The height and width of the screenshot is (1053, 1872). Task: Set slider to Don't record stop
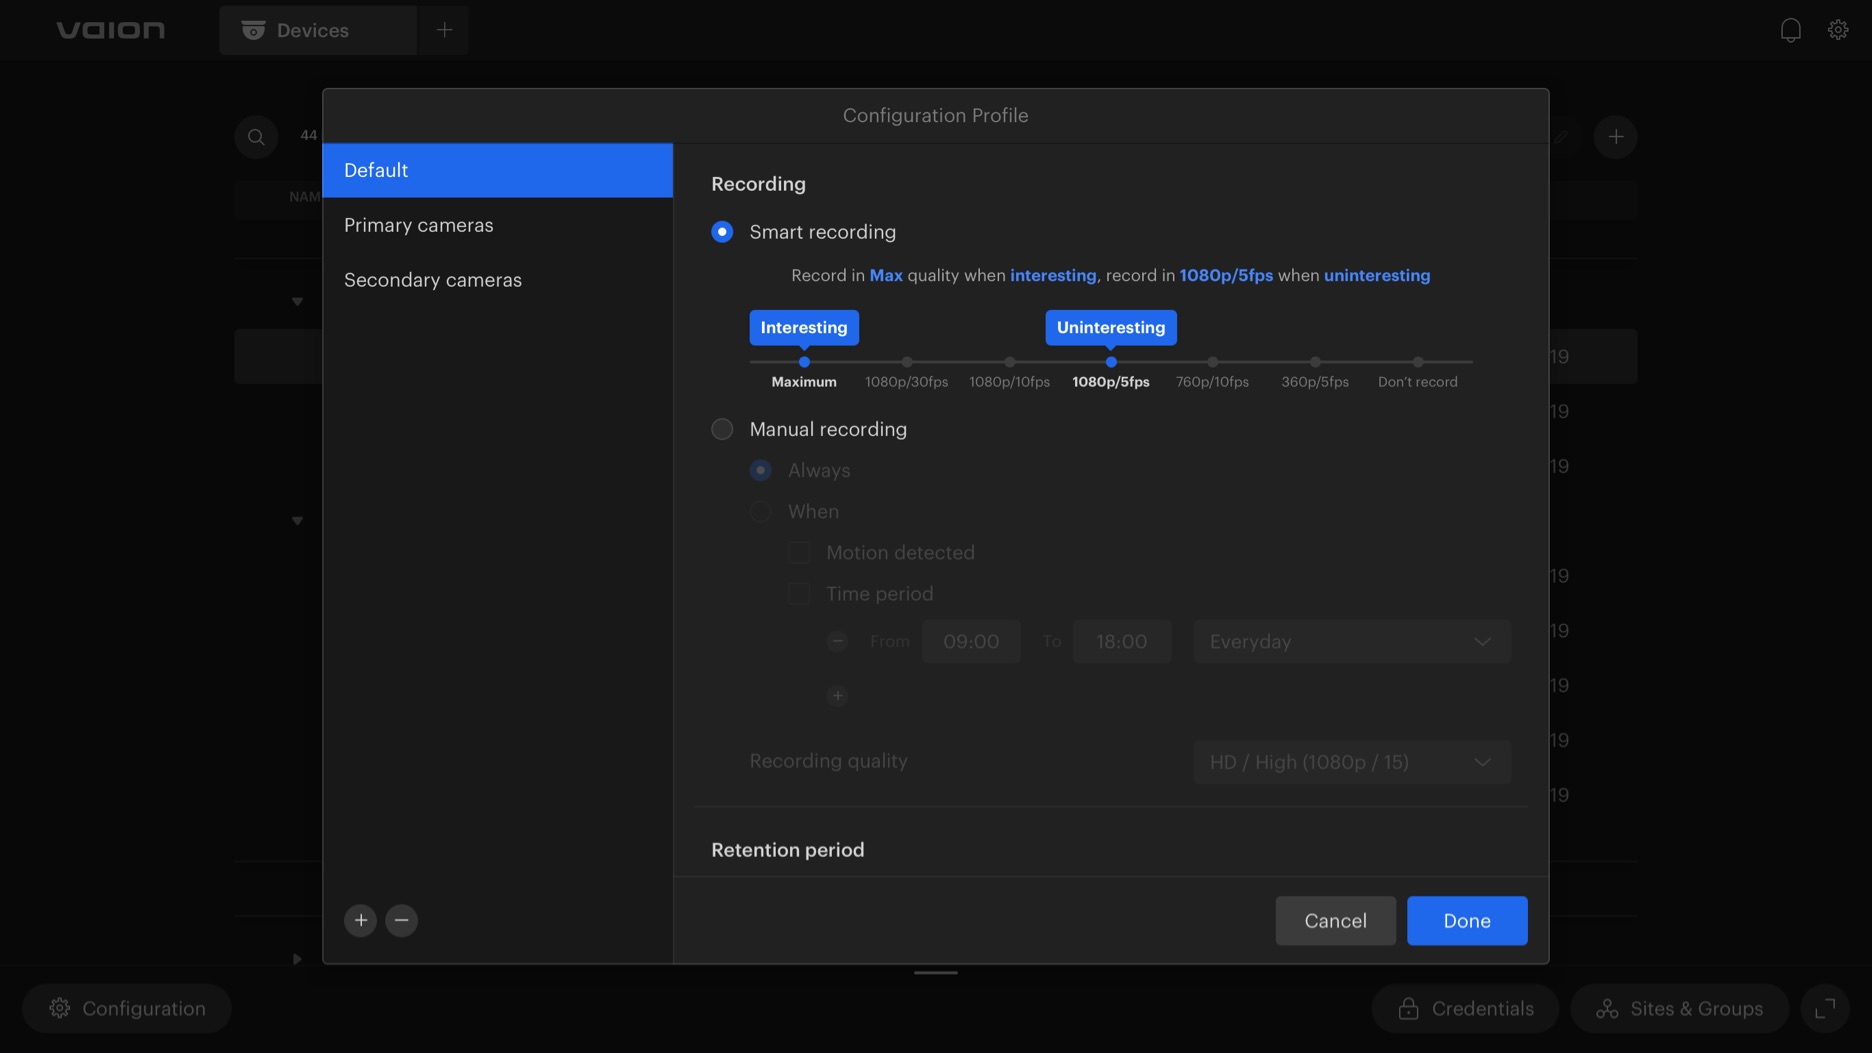(1418, 362)
